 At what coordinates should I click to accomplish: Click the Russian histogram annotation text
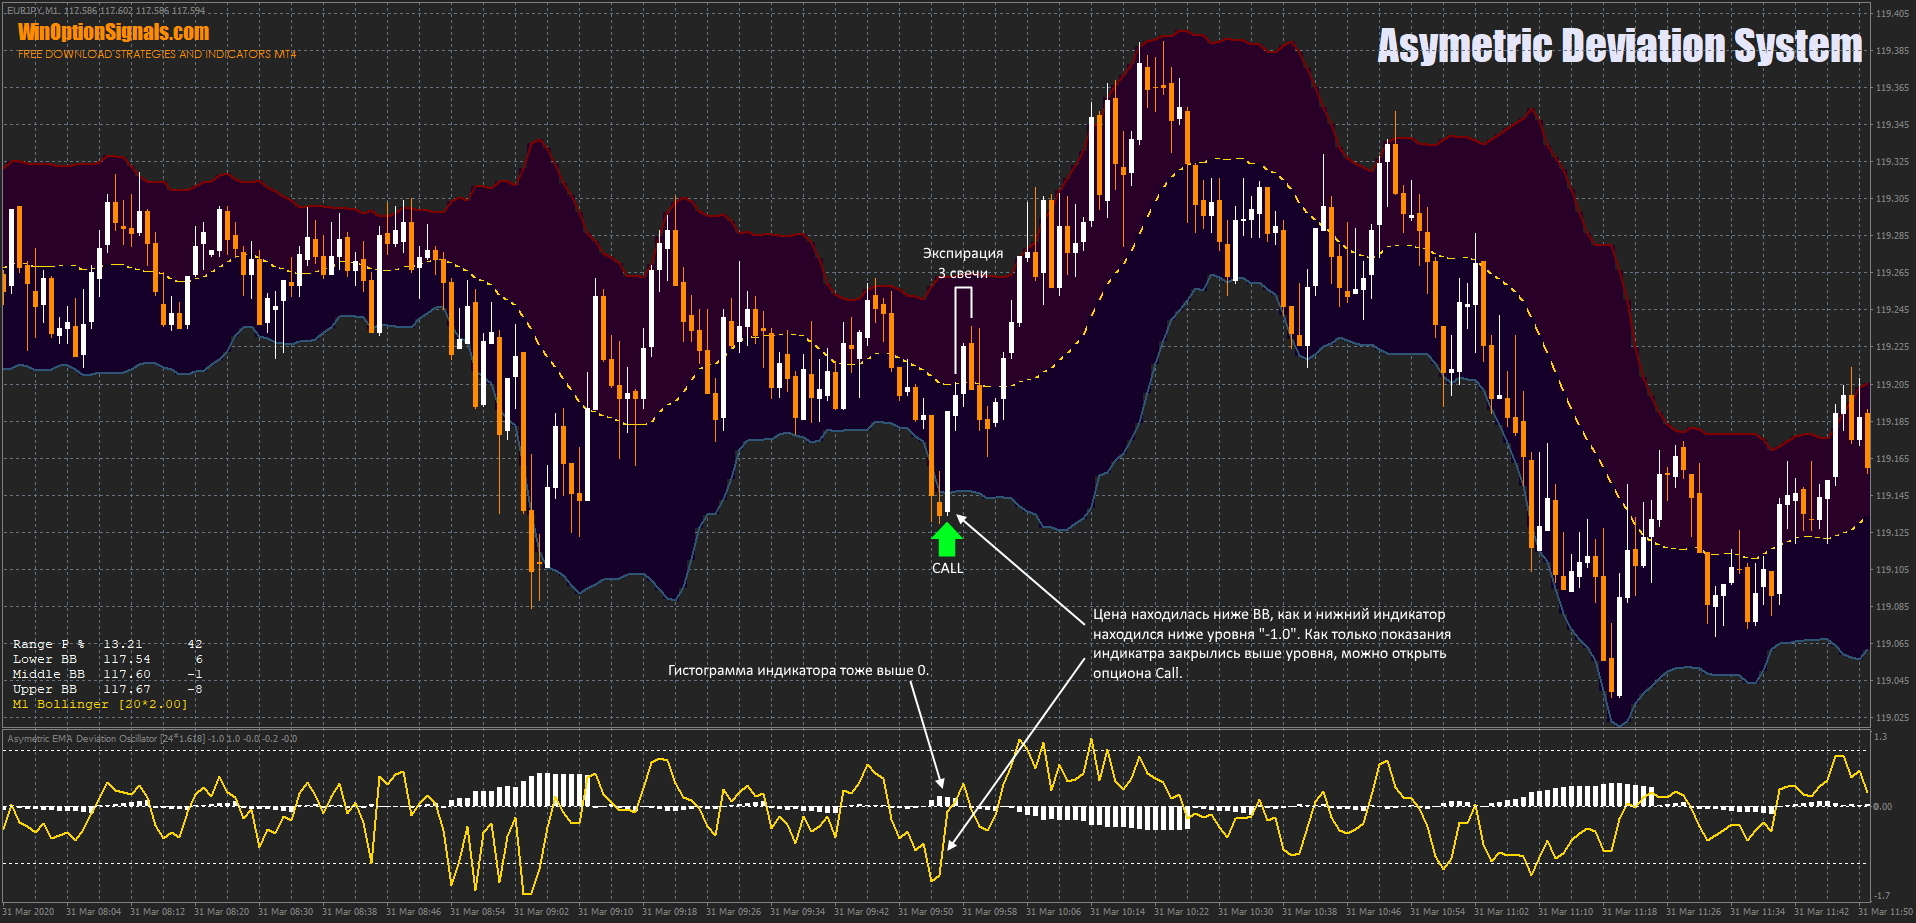coord(798,670)
